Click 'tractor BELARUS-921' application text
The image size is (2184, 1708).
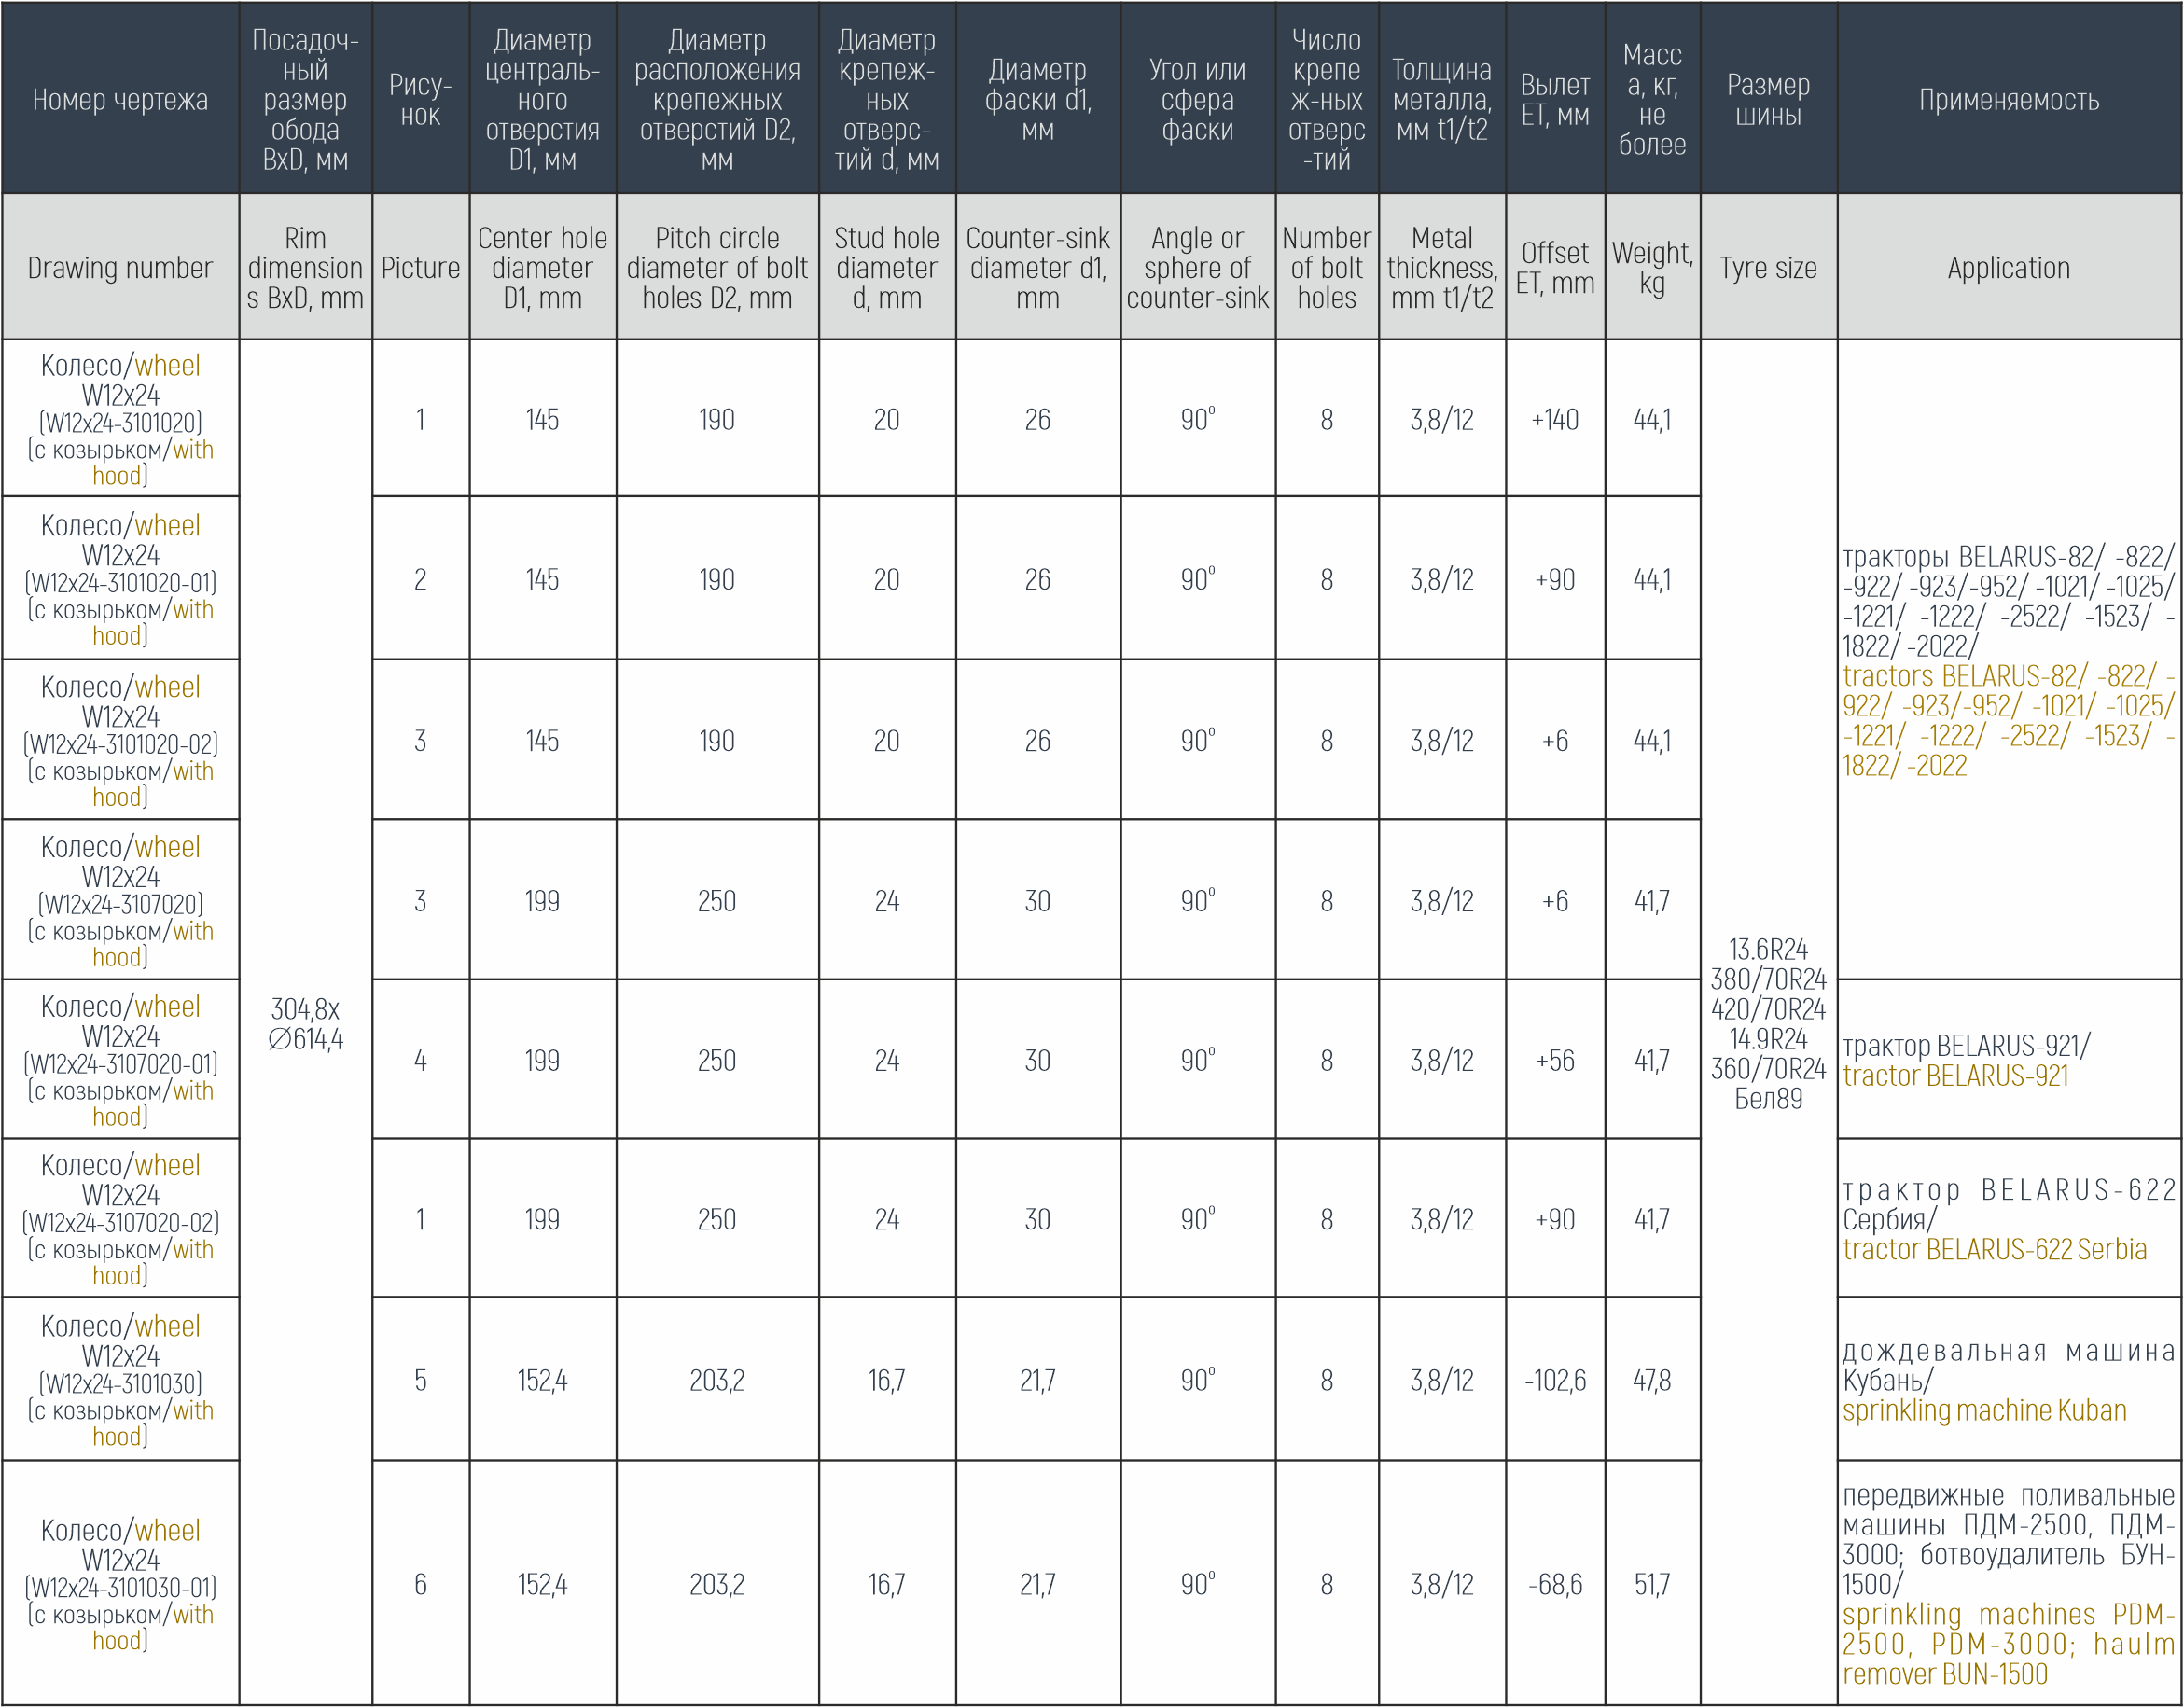click(x=1955, y=1076)
